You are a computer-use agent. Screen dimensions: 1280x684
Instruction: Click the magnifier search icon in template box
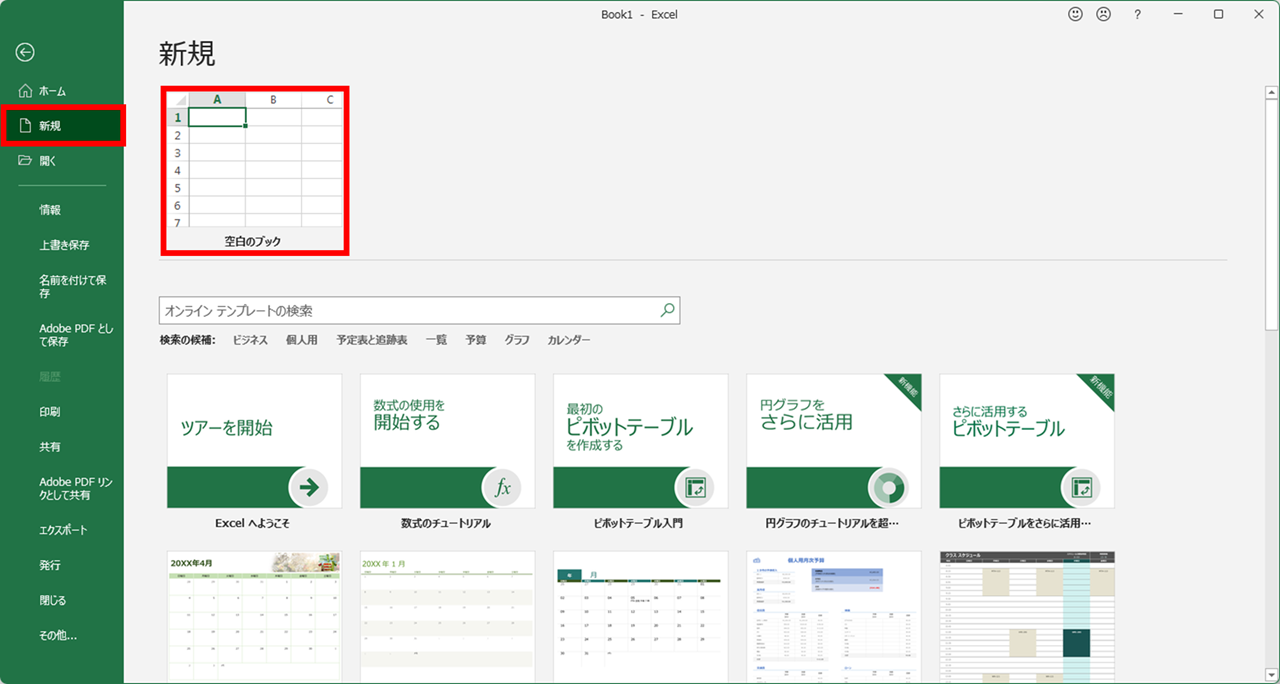(x=668, y=311)
